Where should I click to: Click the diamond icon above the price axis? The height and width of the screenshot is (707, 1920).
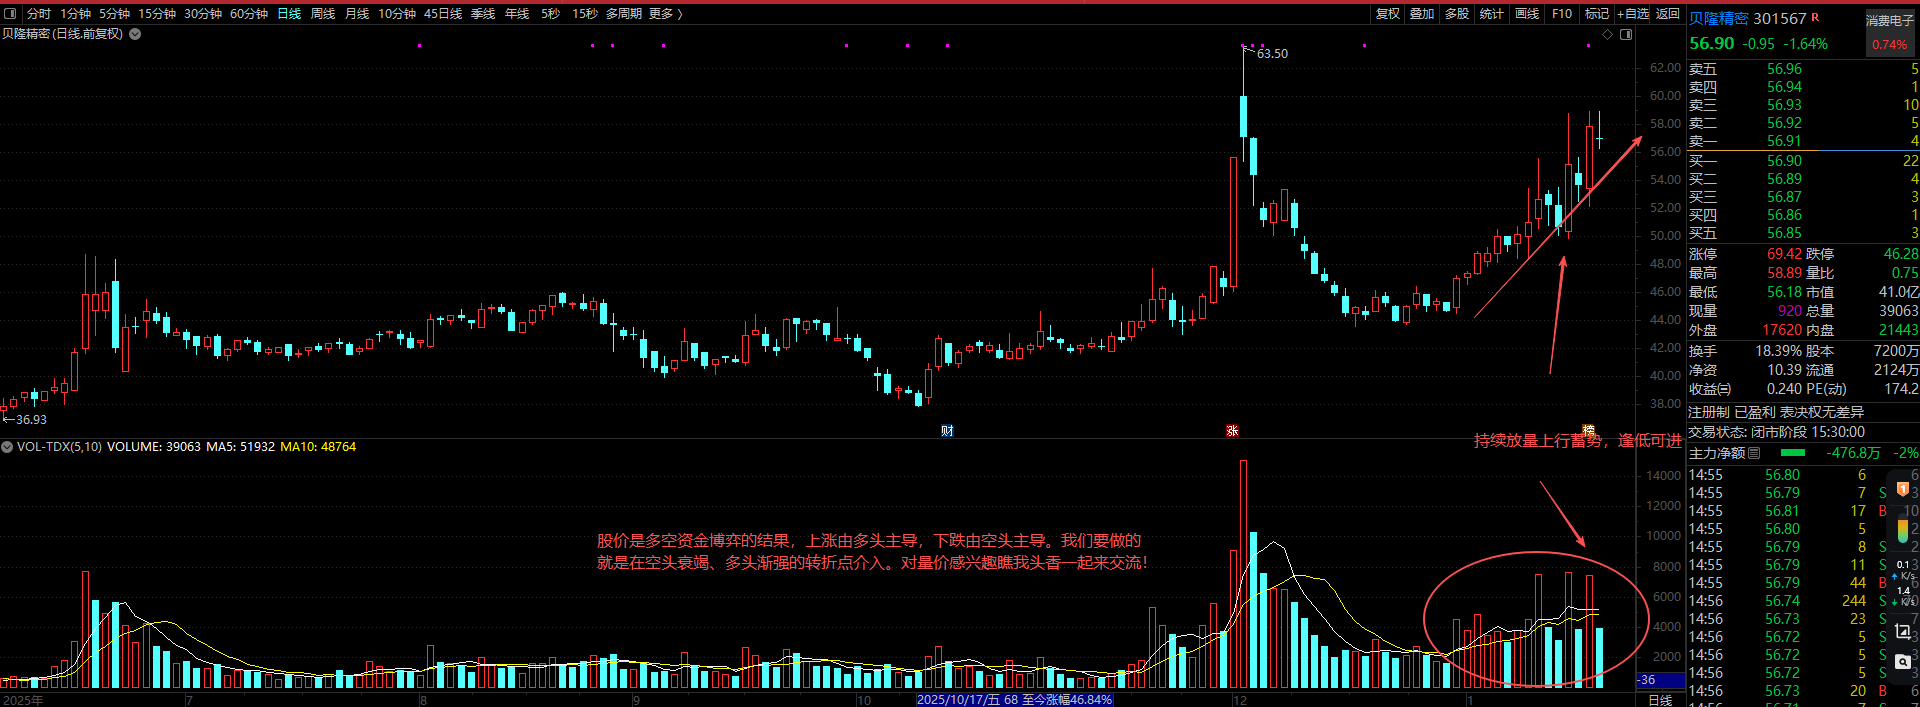coord(1608,34)
